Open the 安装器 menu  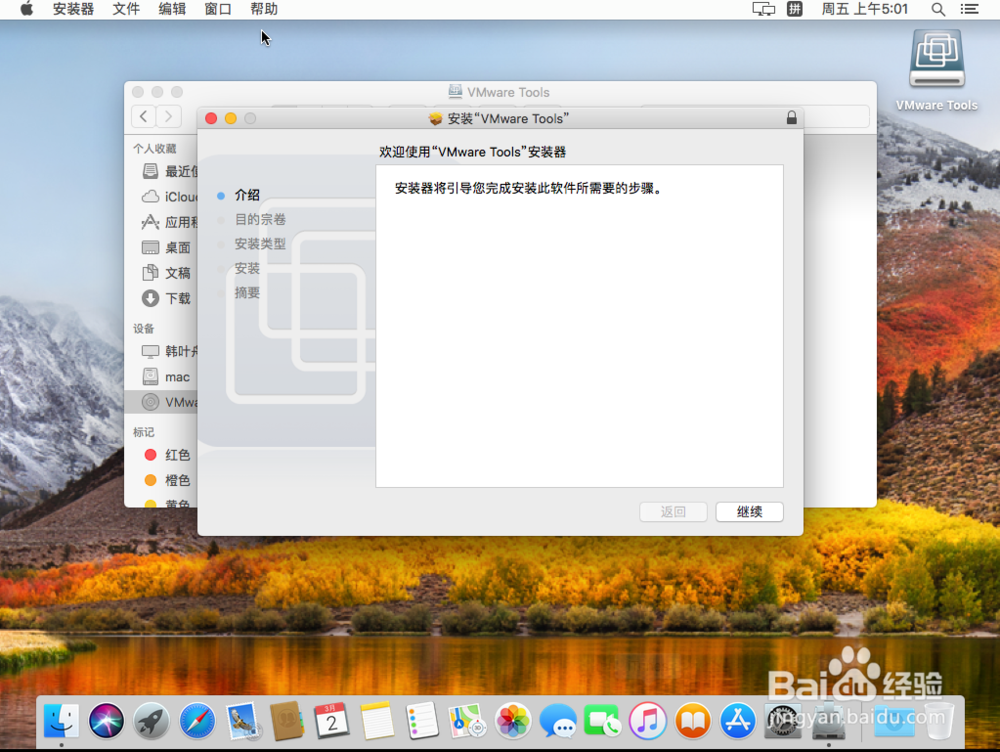(73, 9)
